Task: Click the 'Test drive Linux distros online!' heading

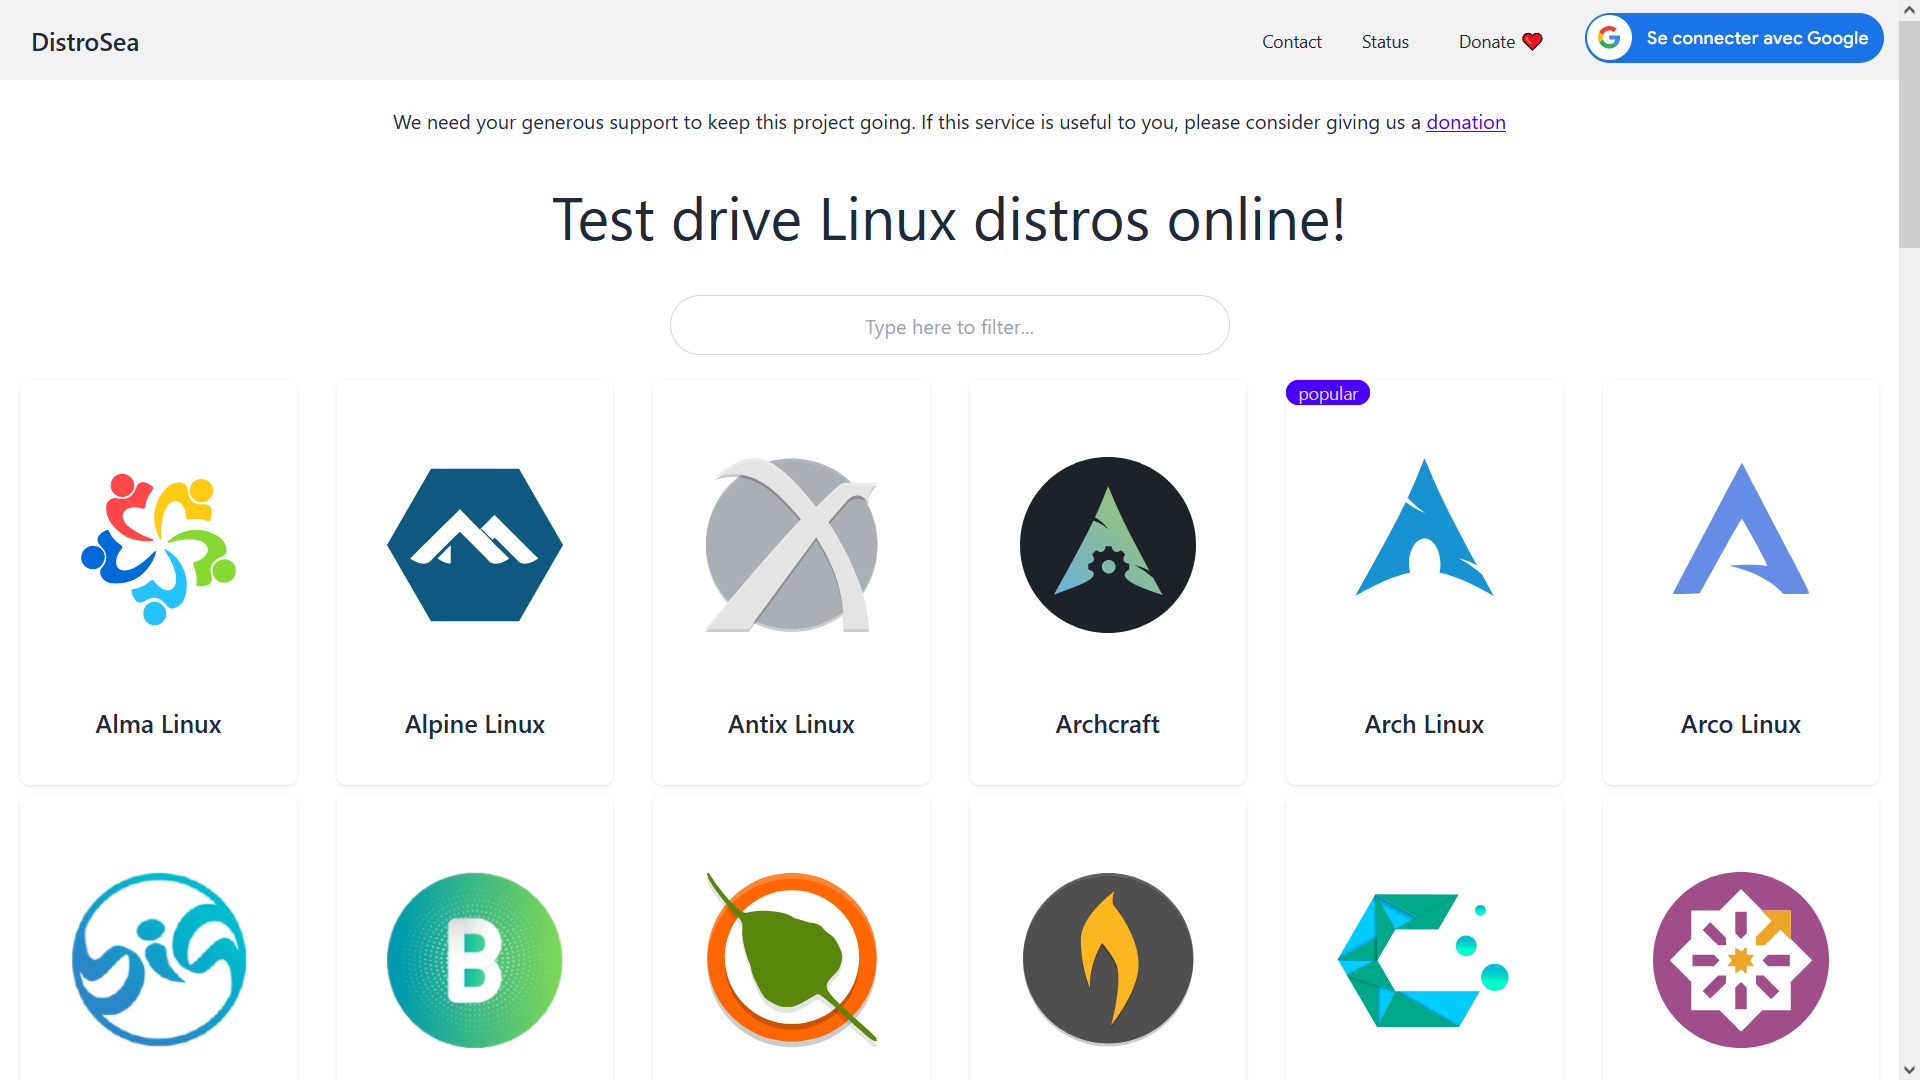Action: [x=949, y=220]
